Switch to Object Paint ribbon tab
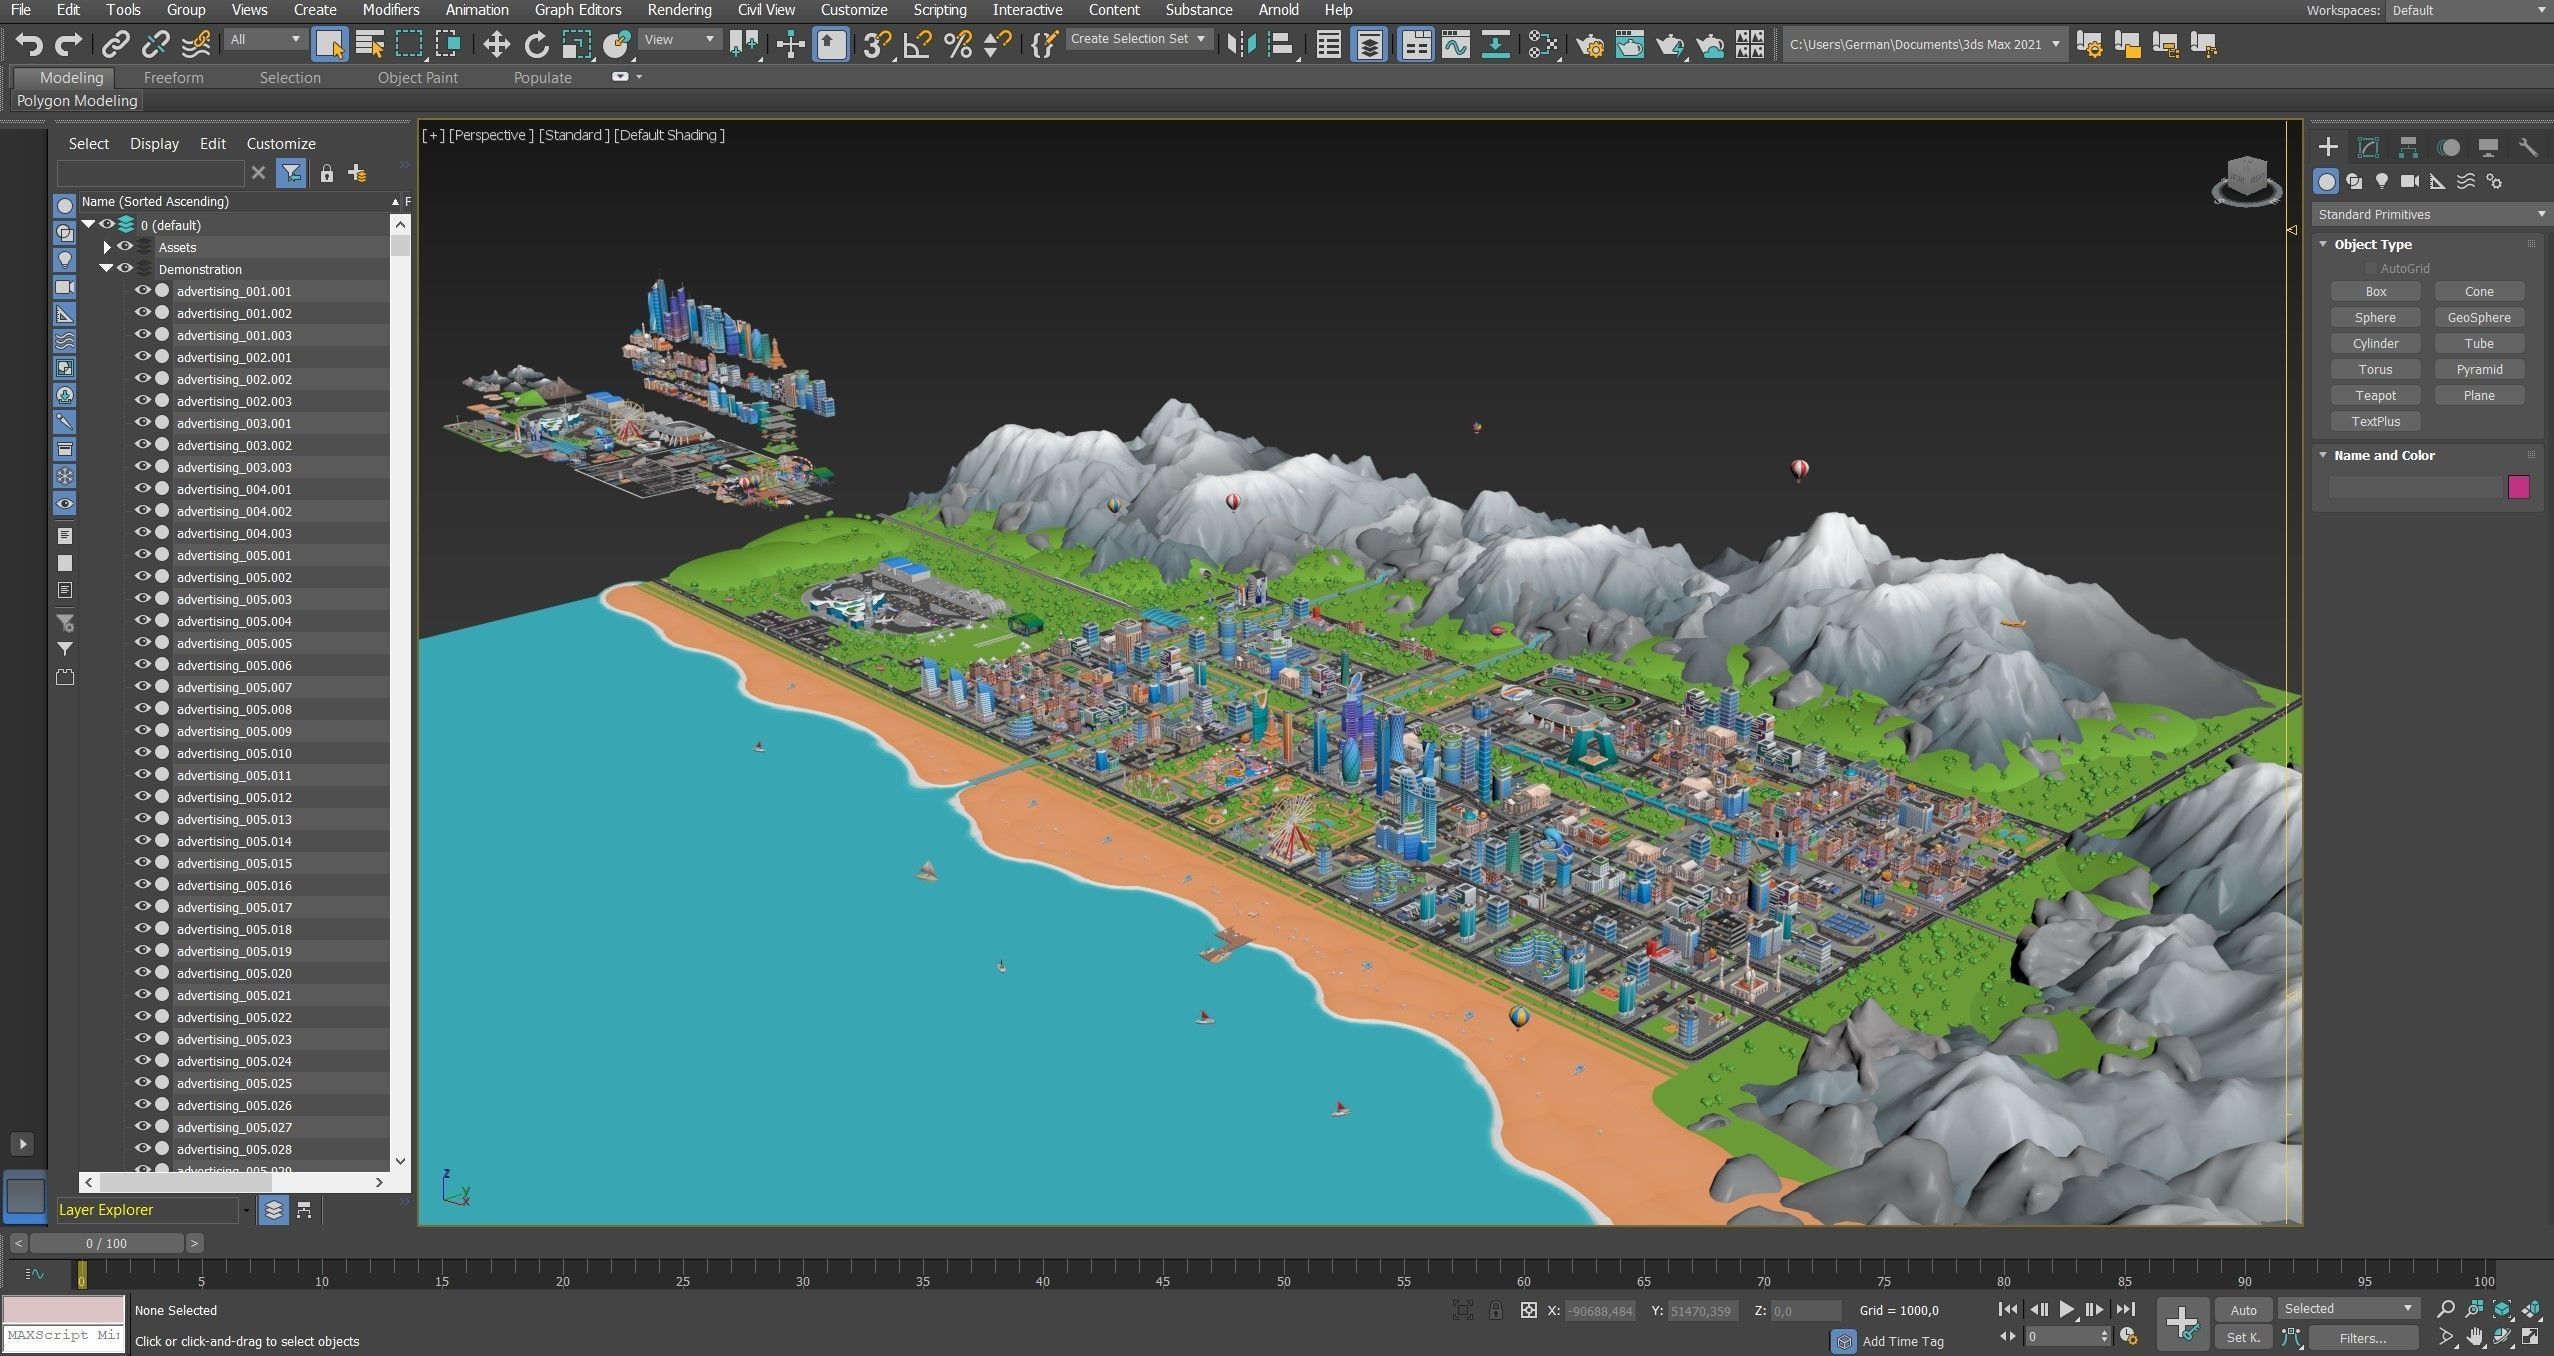 417,77
